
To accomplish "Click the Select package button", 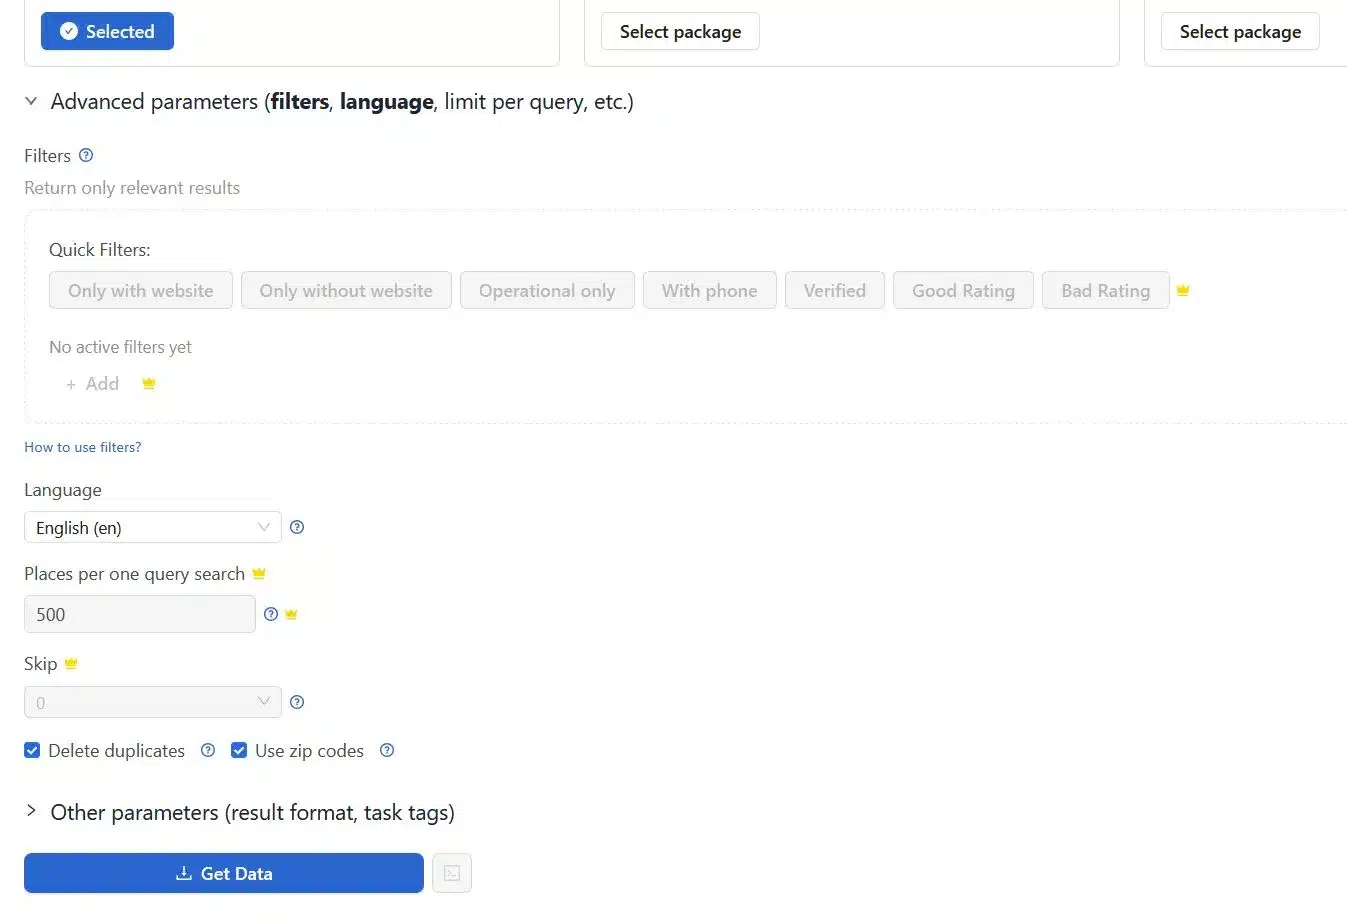I will 680,32.
